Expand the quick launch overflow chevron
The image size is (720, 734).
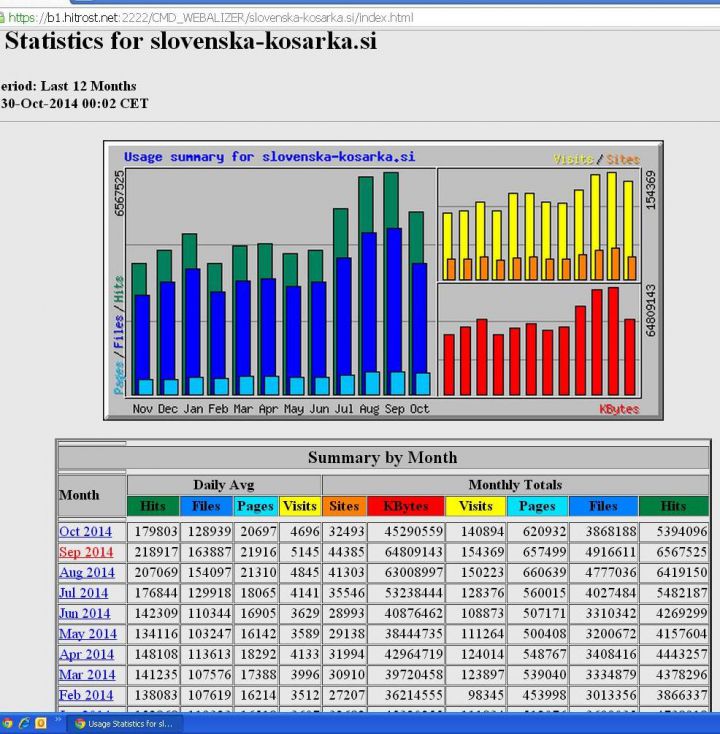58,719
